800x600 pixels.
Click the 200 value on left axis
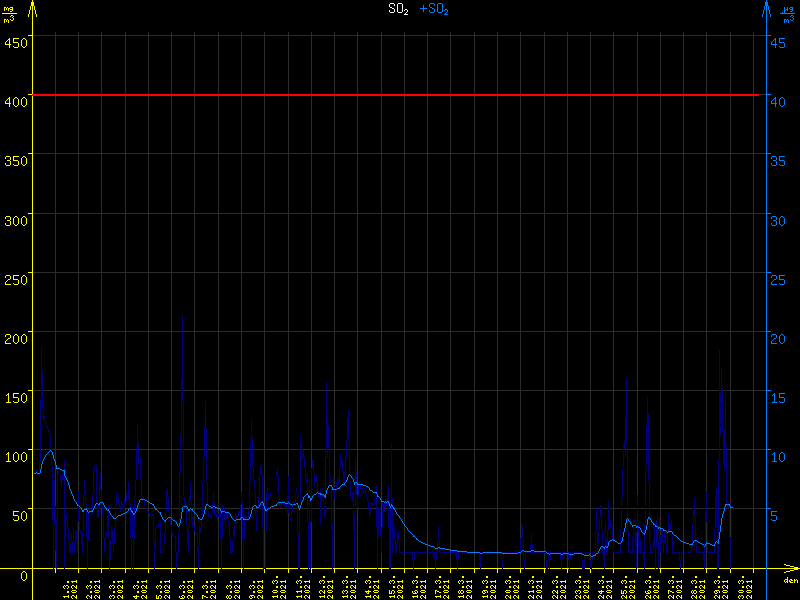(16, 333)
